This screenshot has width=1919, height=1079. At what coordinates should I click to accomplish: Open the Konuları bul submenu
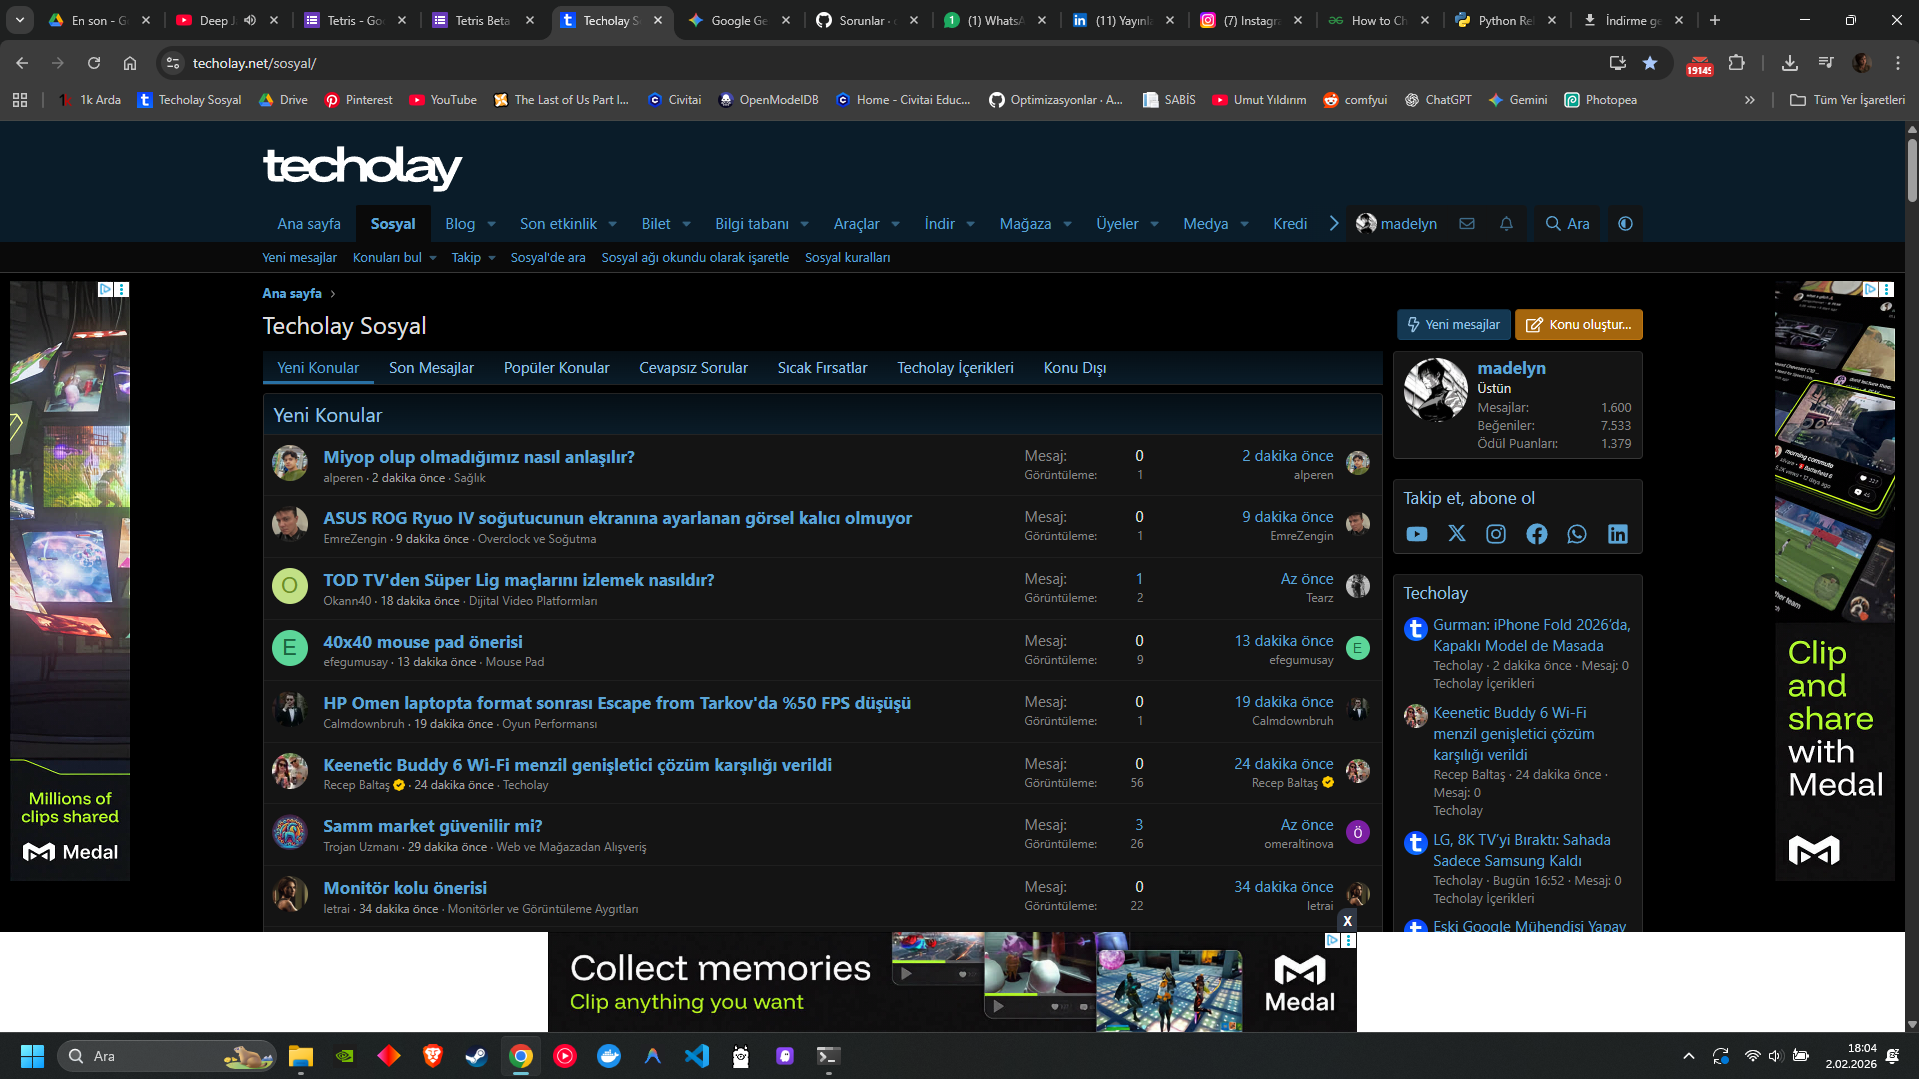(395, 258)
